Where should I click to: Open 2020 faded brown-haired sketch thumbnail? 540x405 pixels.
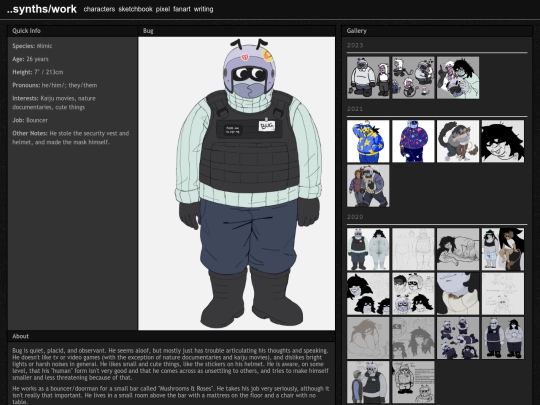pyautogui.click(x=368, y=338)
